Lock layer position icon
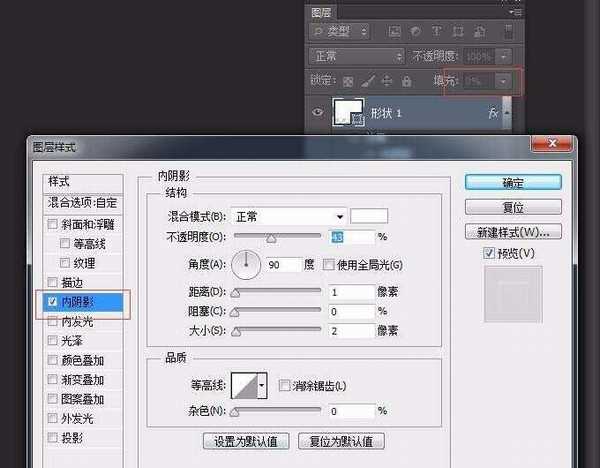This screenshot has width=600, height=468. [x=387, y=81]
